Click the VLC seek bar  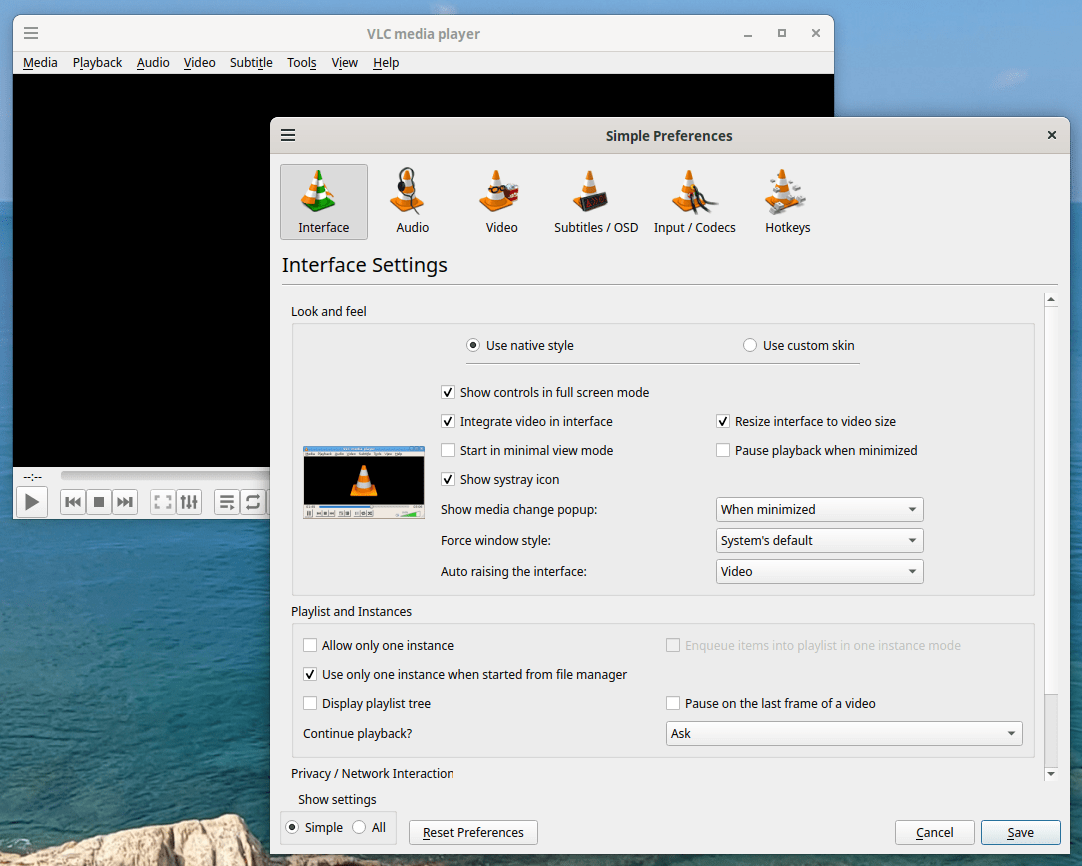click(x=165, y=475)
